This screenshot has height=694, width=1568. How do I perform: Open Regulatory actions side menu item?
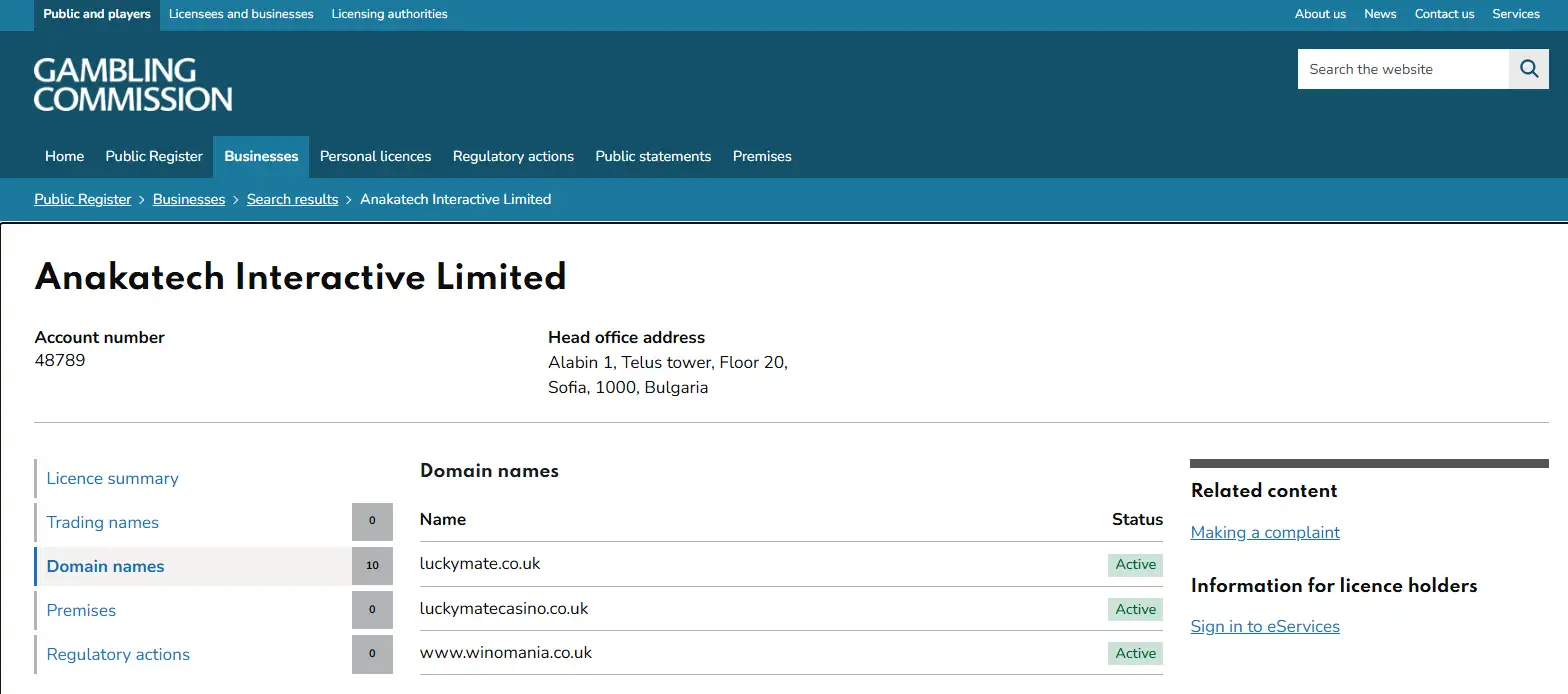118,654
